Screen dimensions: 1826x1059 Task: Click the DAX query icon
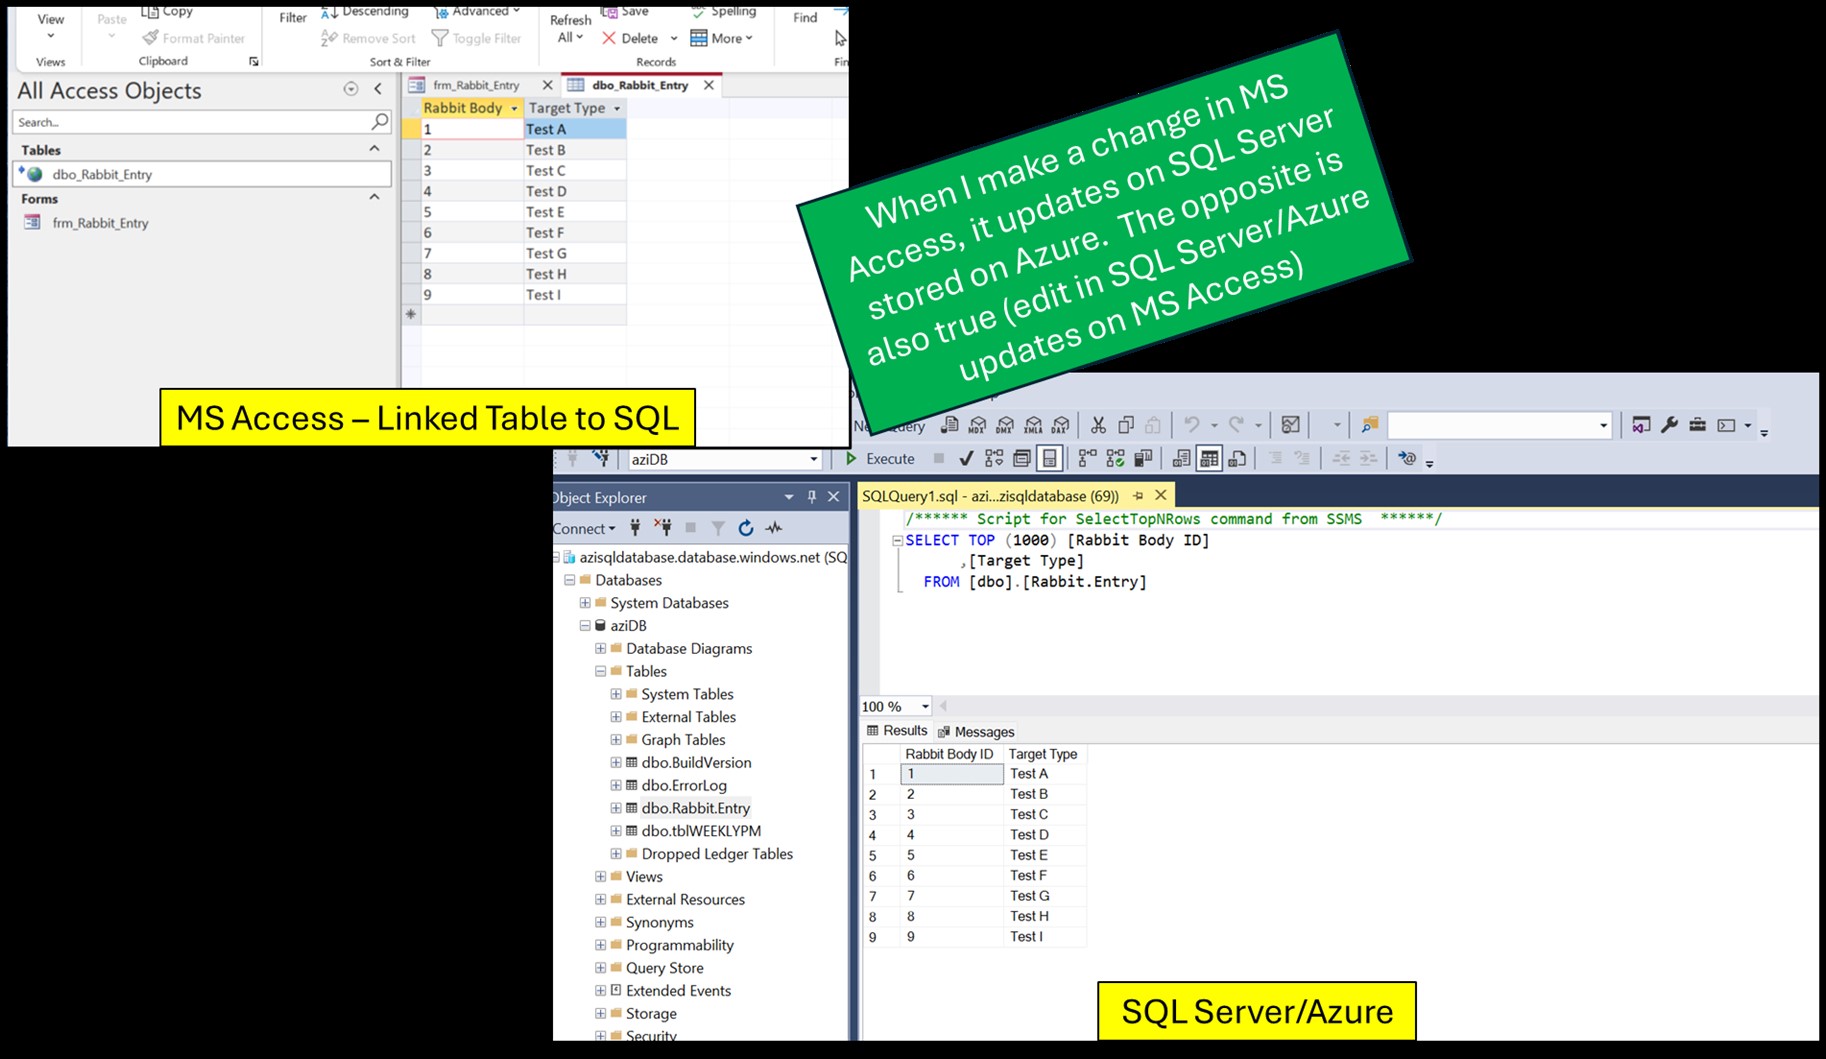[1060, 425]
